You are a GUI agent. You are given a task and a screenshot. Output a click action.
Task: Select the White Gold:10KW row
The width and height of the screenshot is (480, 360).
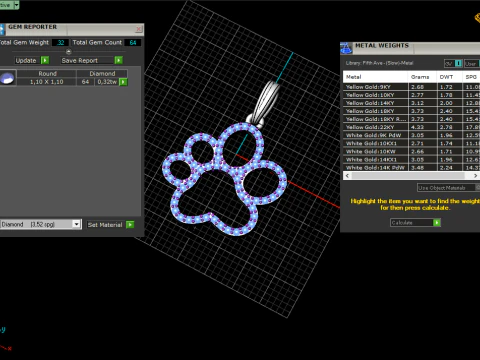coord(412,151)
